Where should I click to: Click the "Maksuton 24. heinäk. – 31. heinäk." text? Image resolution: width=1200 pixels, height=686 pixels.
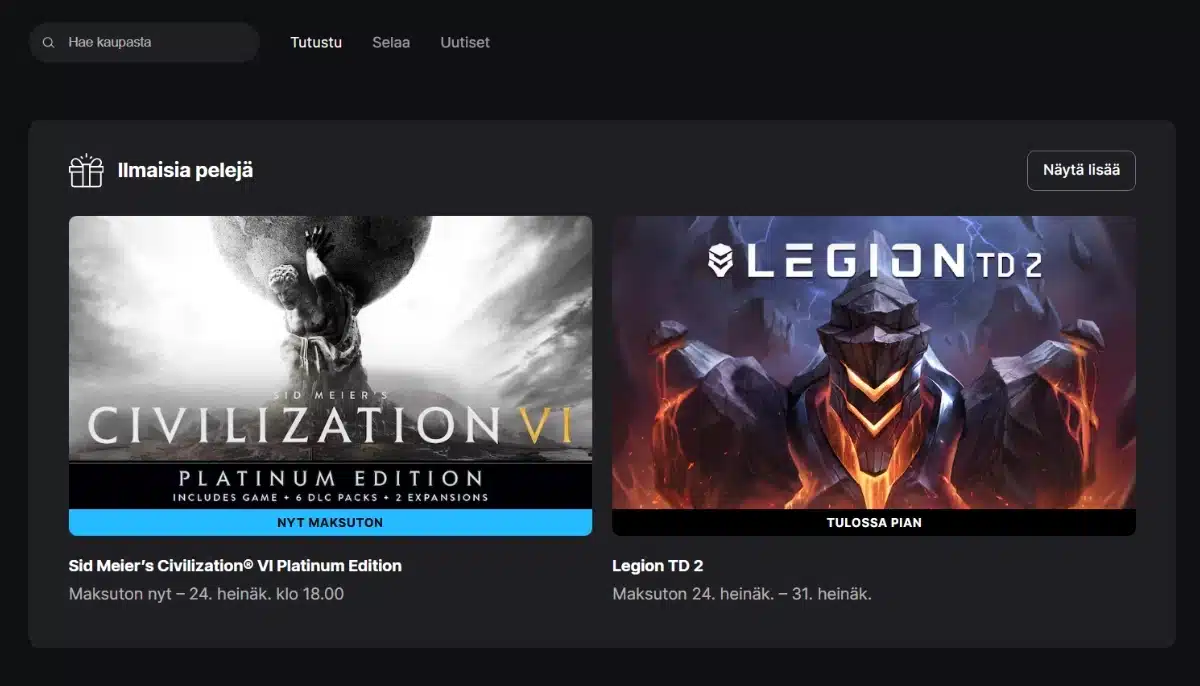click(741, 594)
